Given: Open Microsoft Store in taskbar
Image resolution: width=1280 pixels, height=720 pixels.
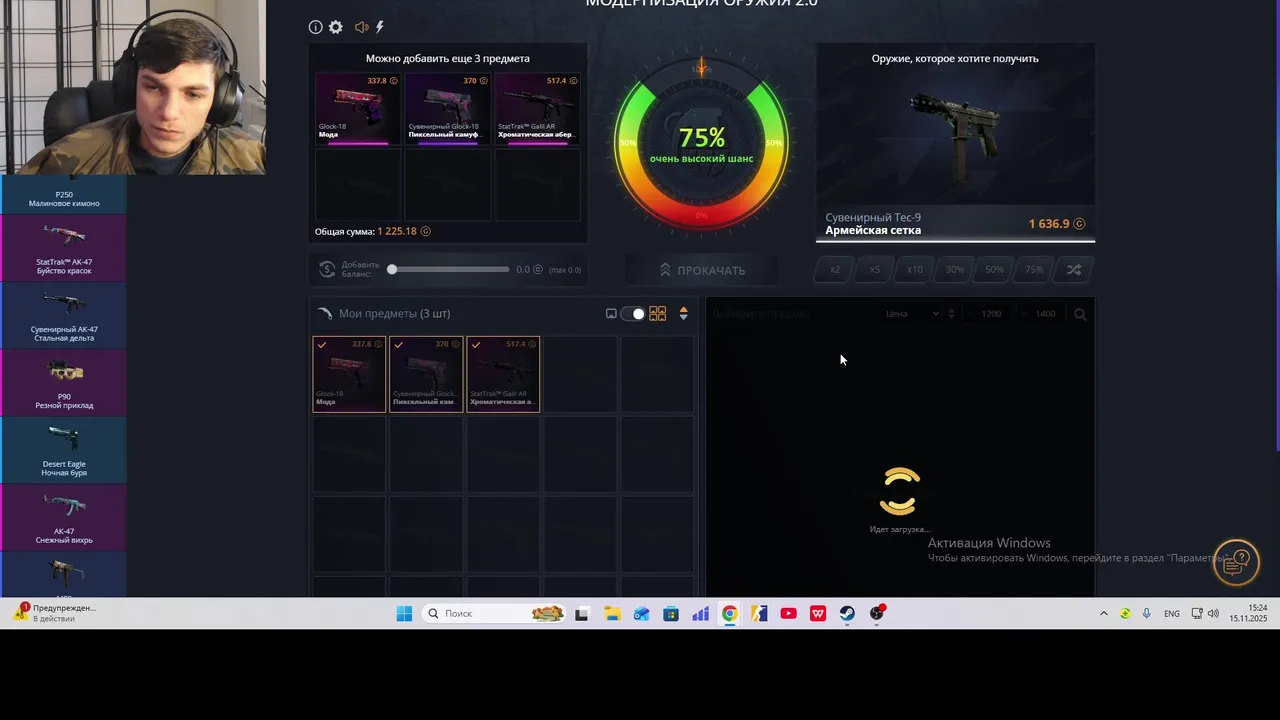Looking at the screenshot, I should [x=671, y=614].
